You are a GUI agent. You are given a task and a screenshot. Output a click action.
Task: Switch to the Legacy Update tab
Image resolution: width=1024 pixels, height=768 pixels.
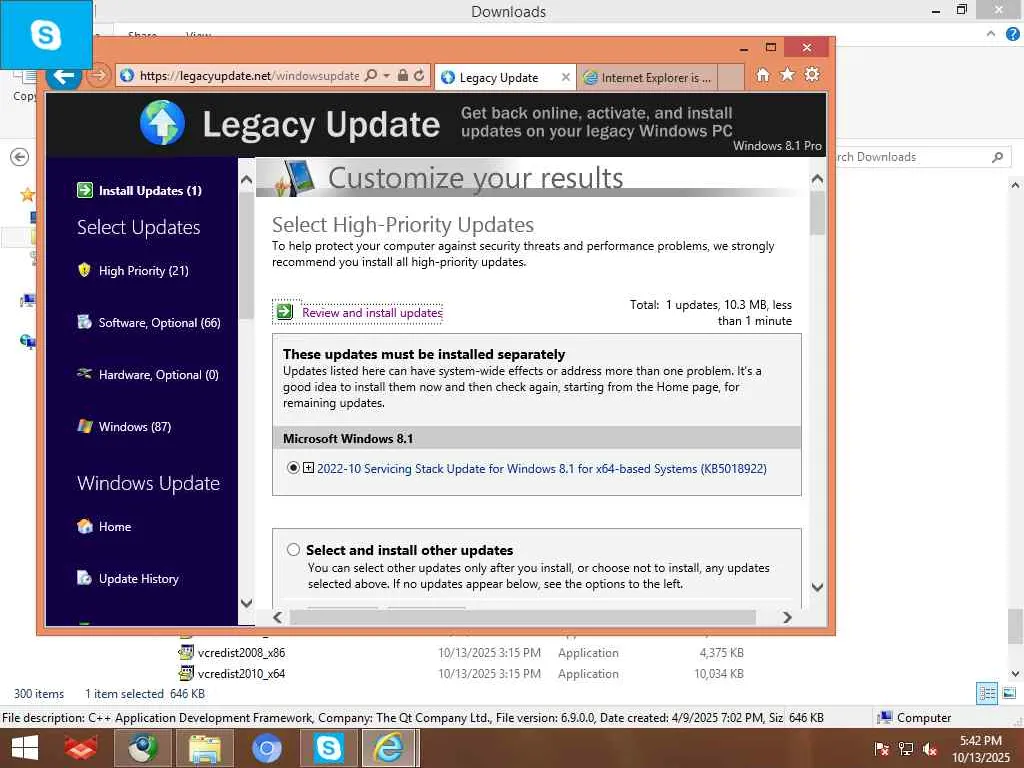499,78
